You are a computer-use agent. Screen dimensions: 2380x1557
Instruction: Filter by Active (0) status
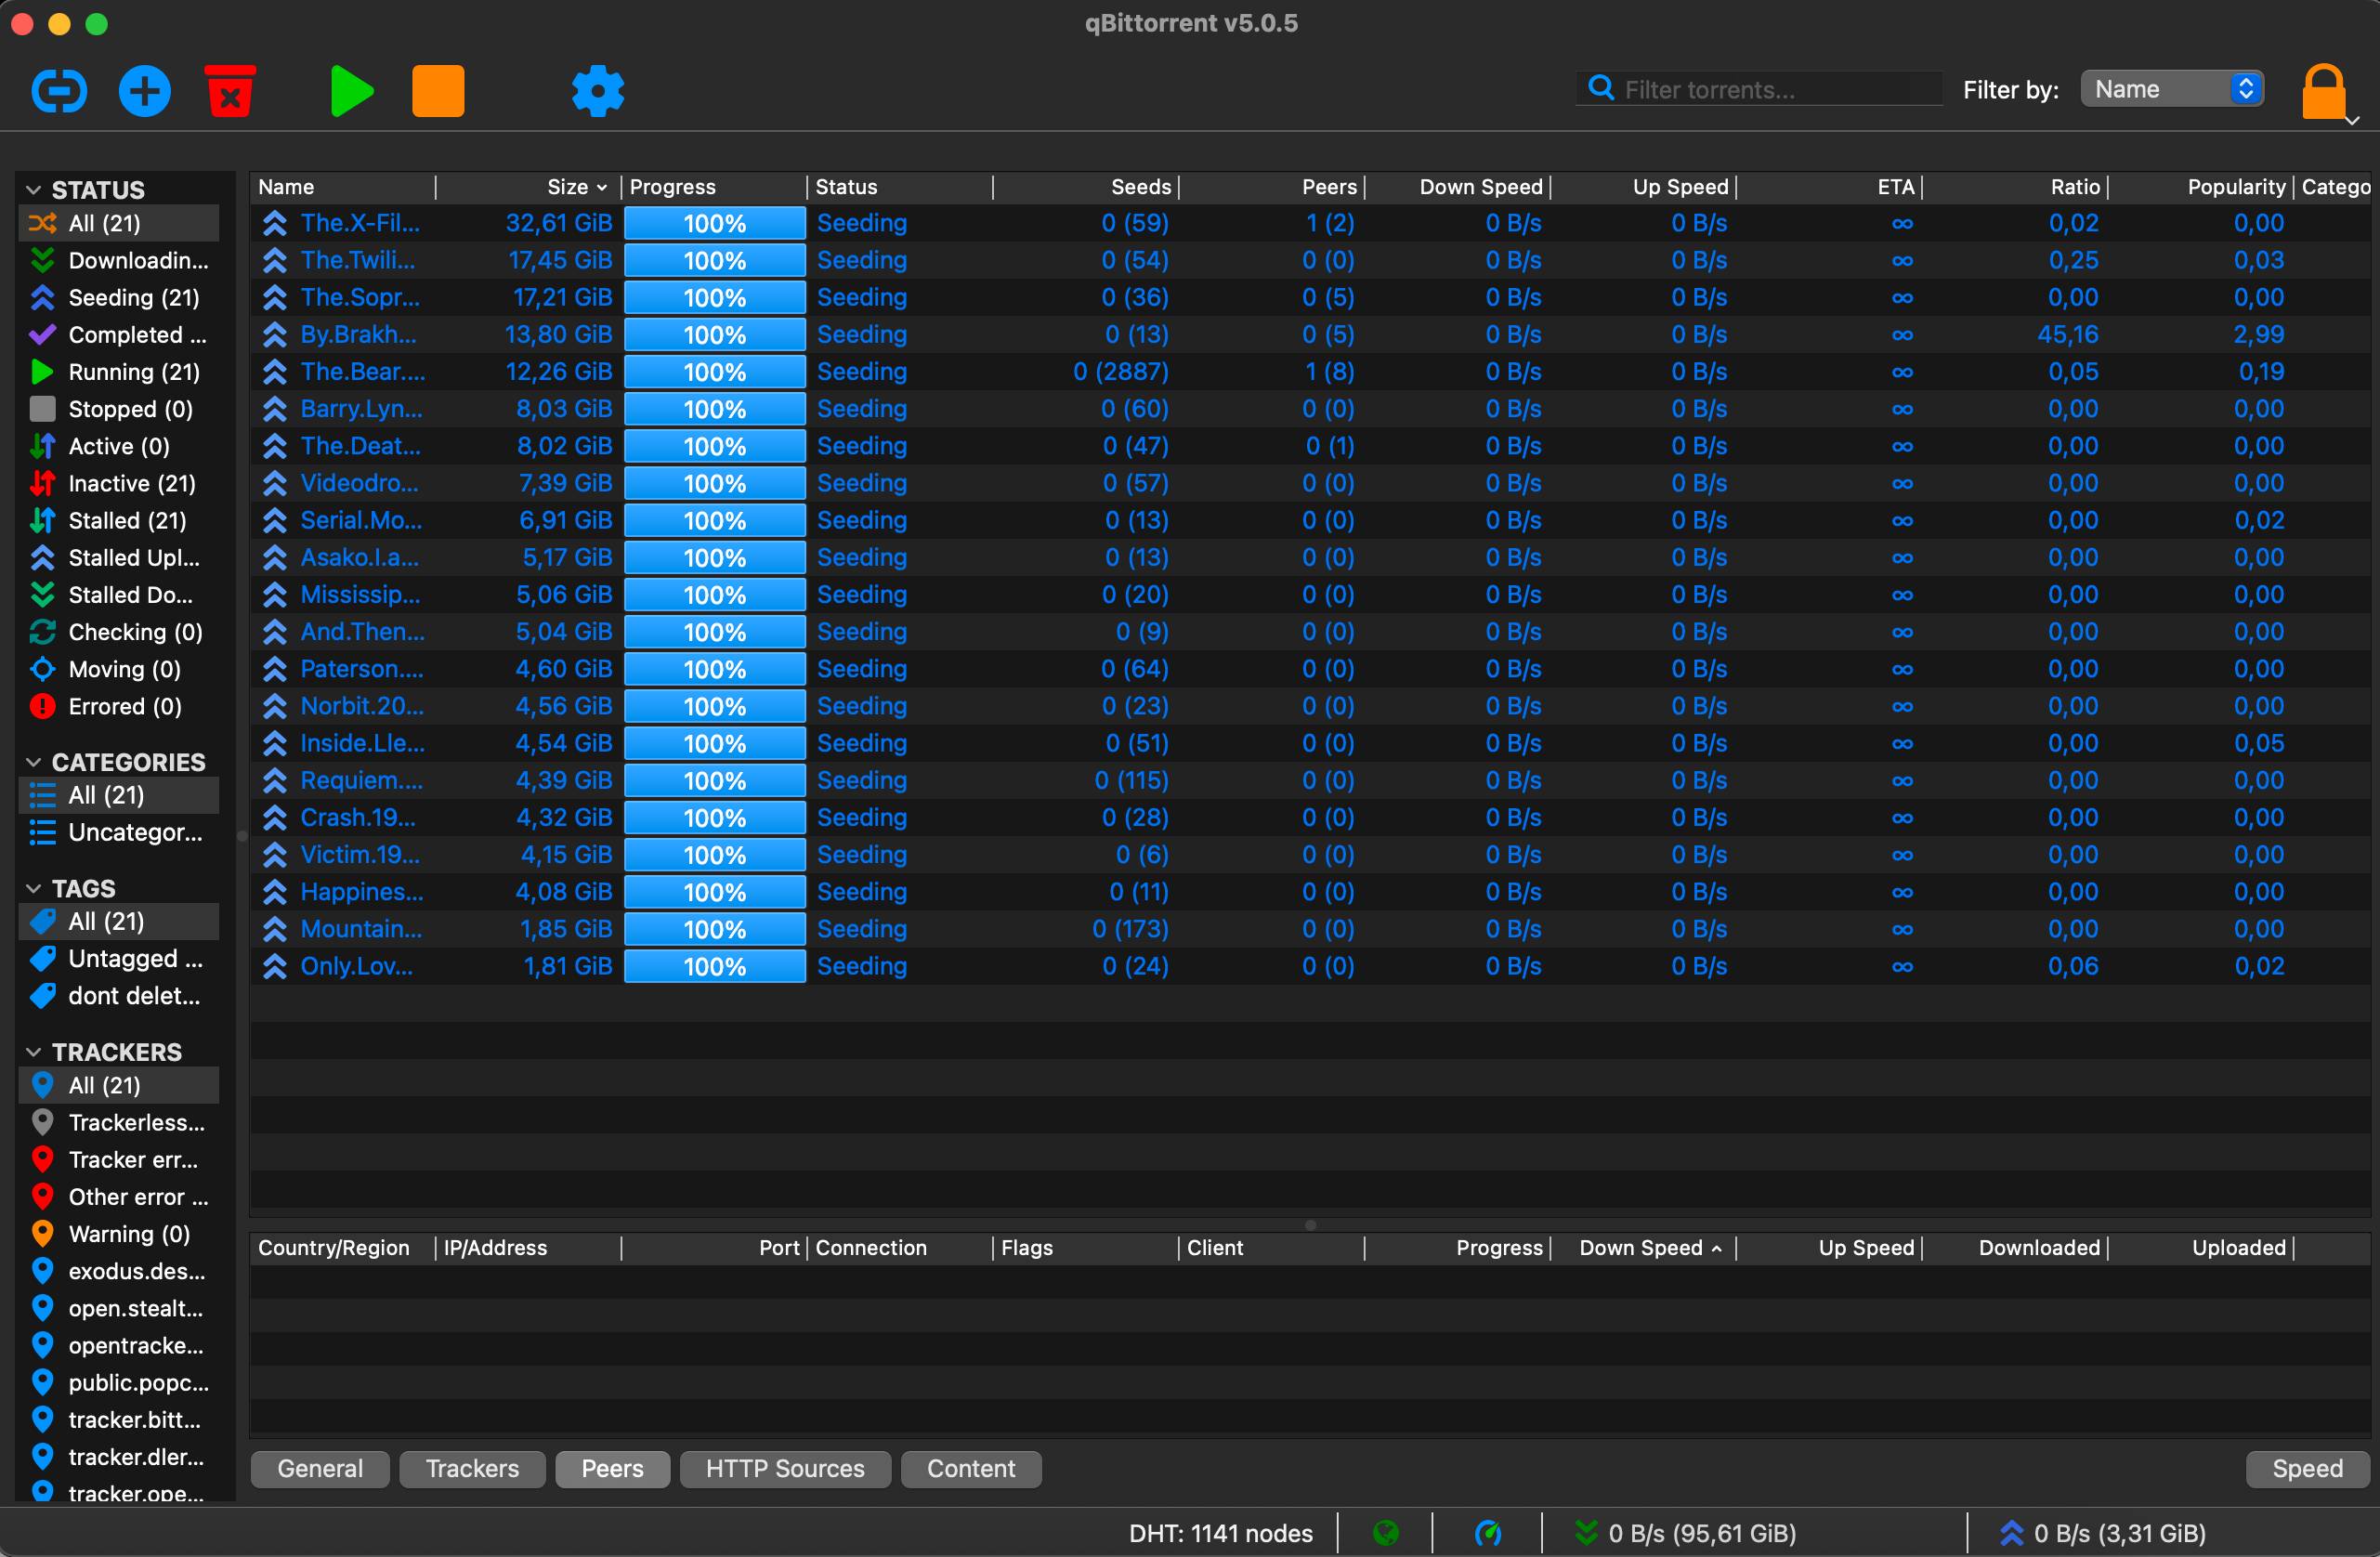120,446
